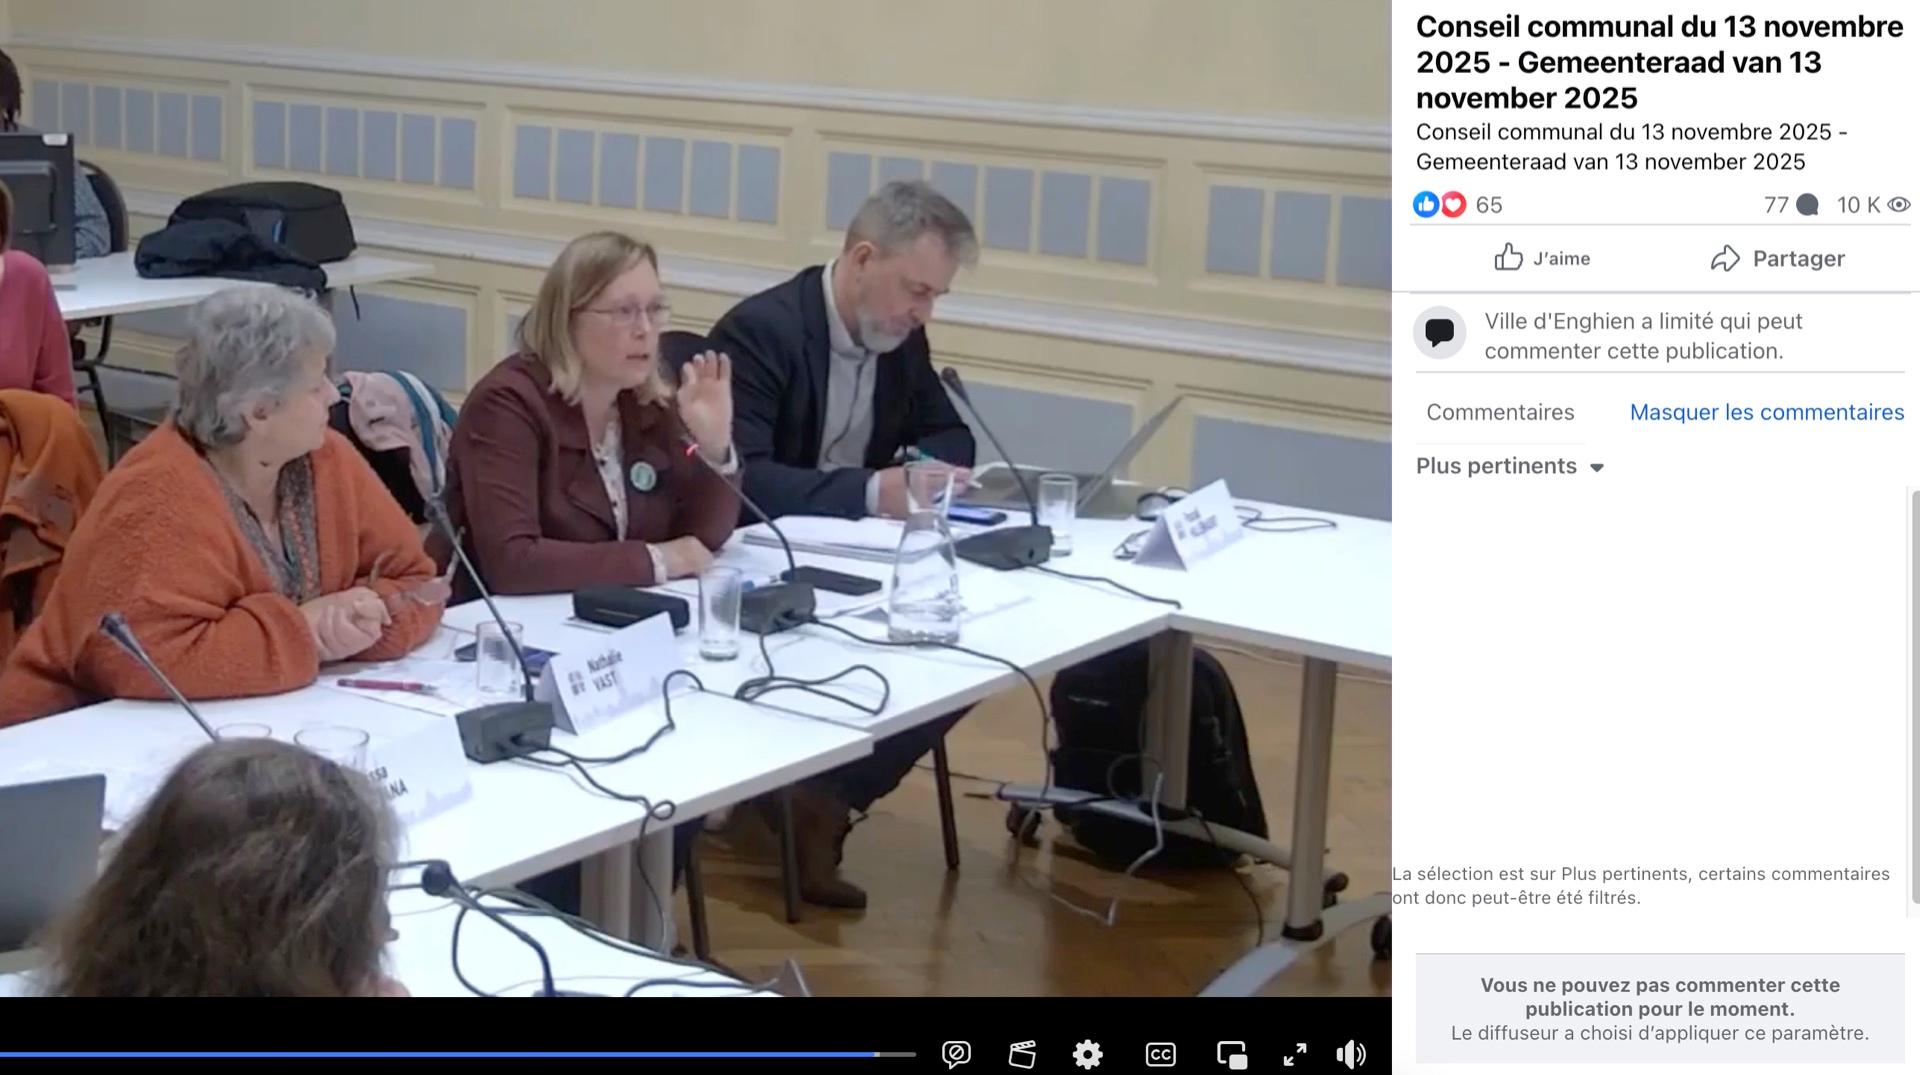
Task: Click the 10 K views eye icon
Action: (x=1898, y=205)
